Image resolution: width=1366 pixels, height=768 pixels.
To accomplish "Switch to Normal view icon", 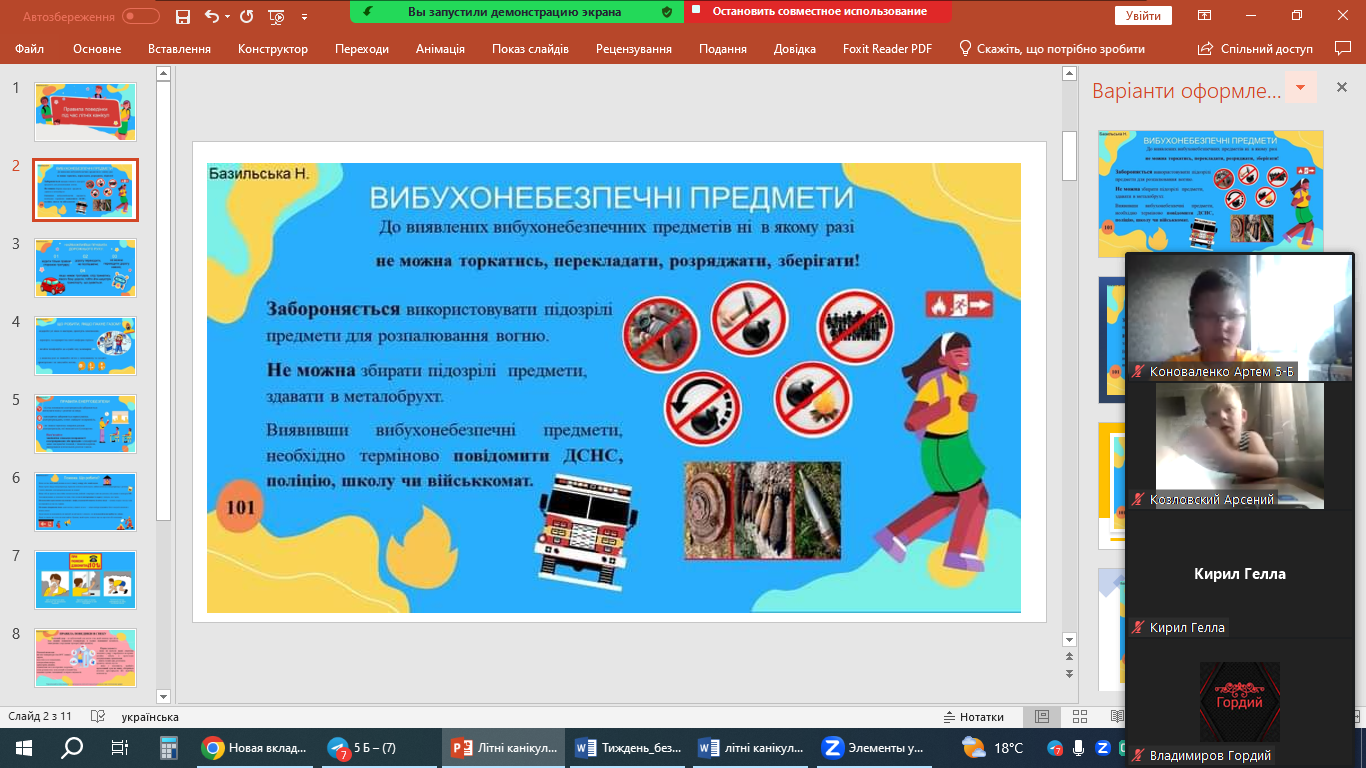I will (x=1041, y=717).
